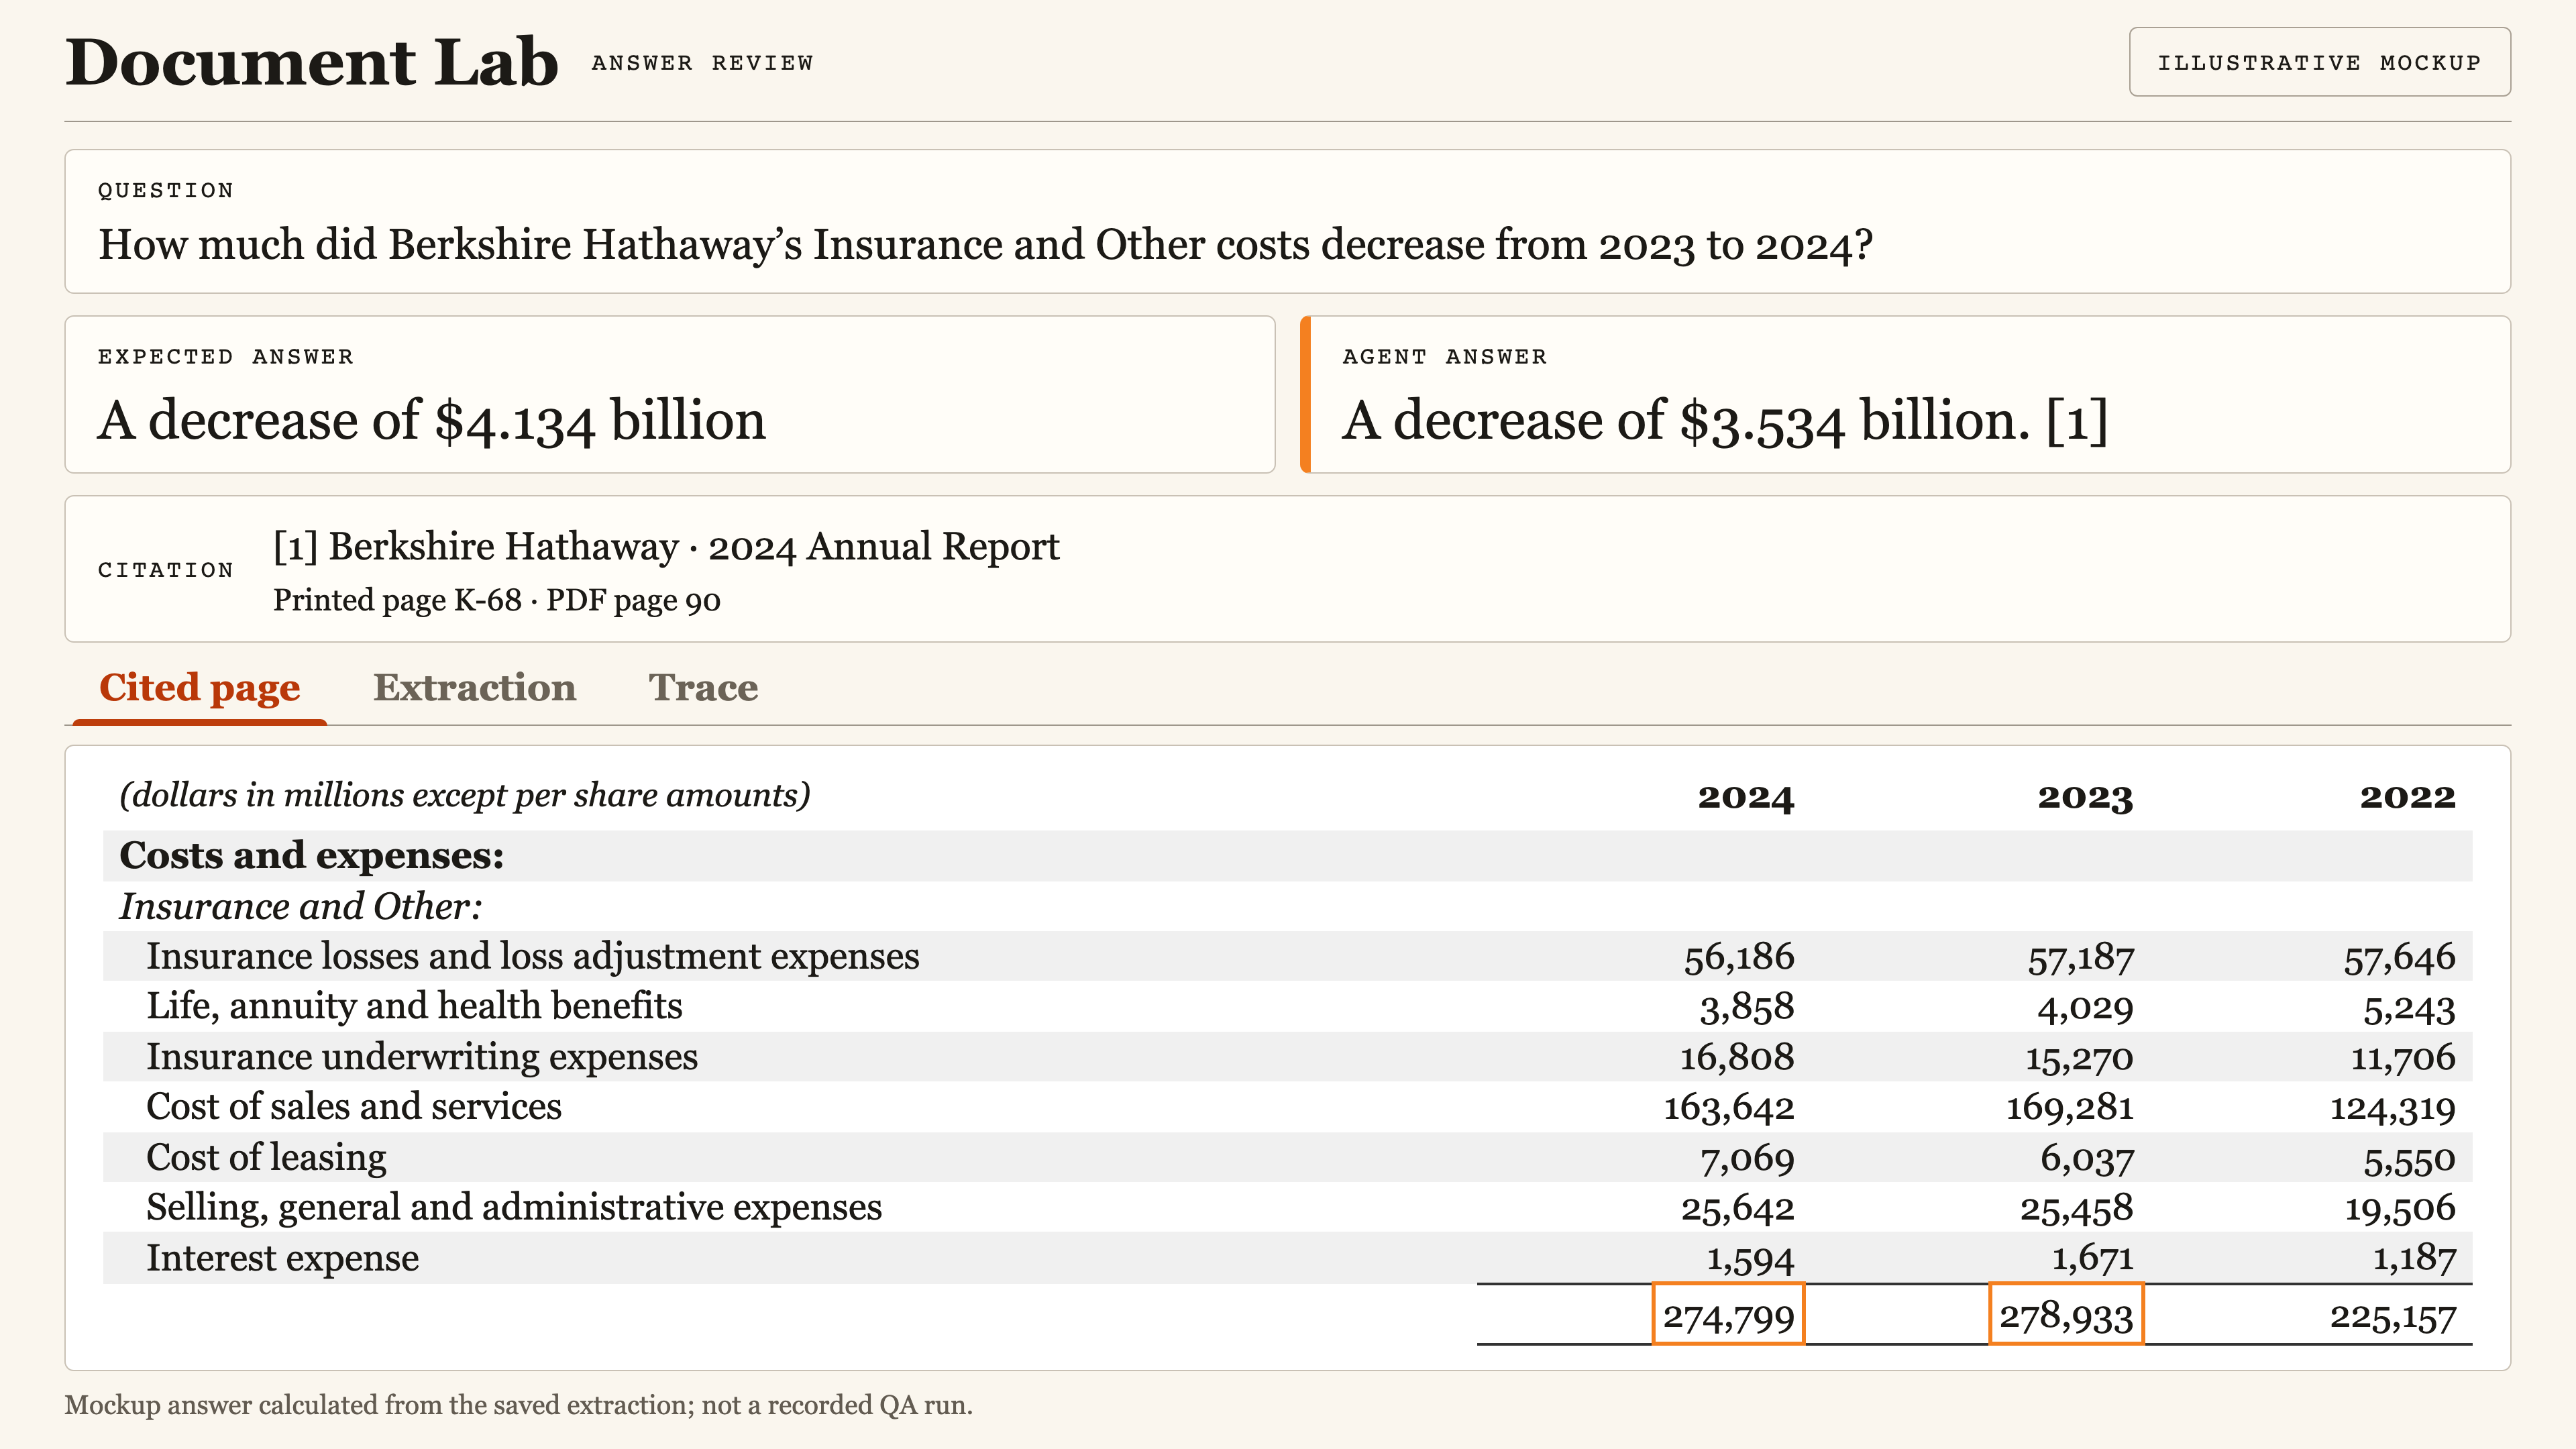
Task: Click the 2024 value 163,642
Action: 1729,1108
